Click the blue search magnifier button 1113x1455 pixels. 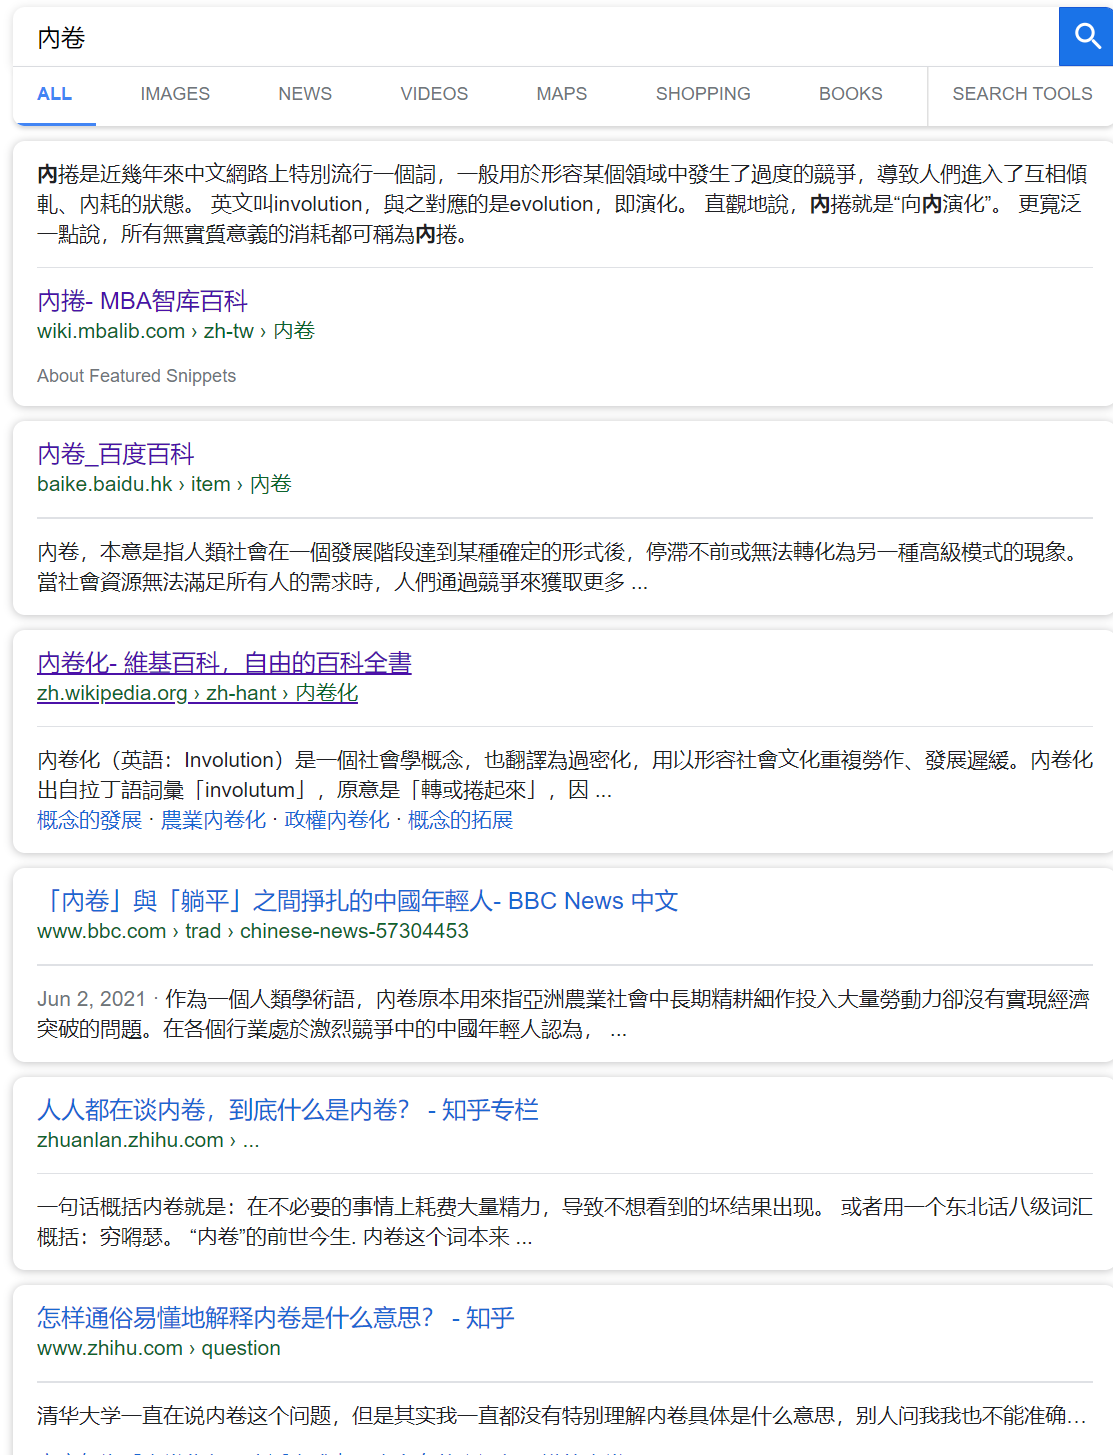(1086, 37)
